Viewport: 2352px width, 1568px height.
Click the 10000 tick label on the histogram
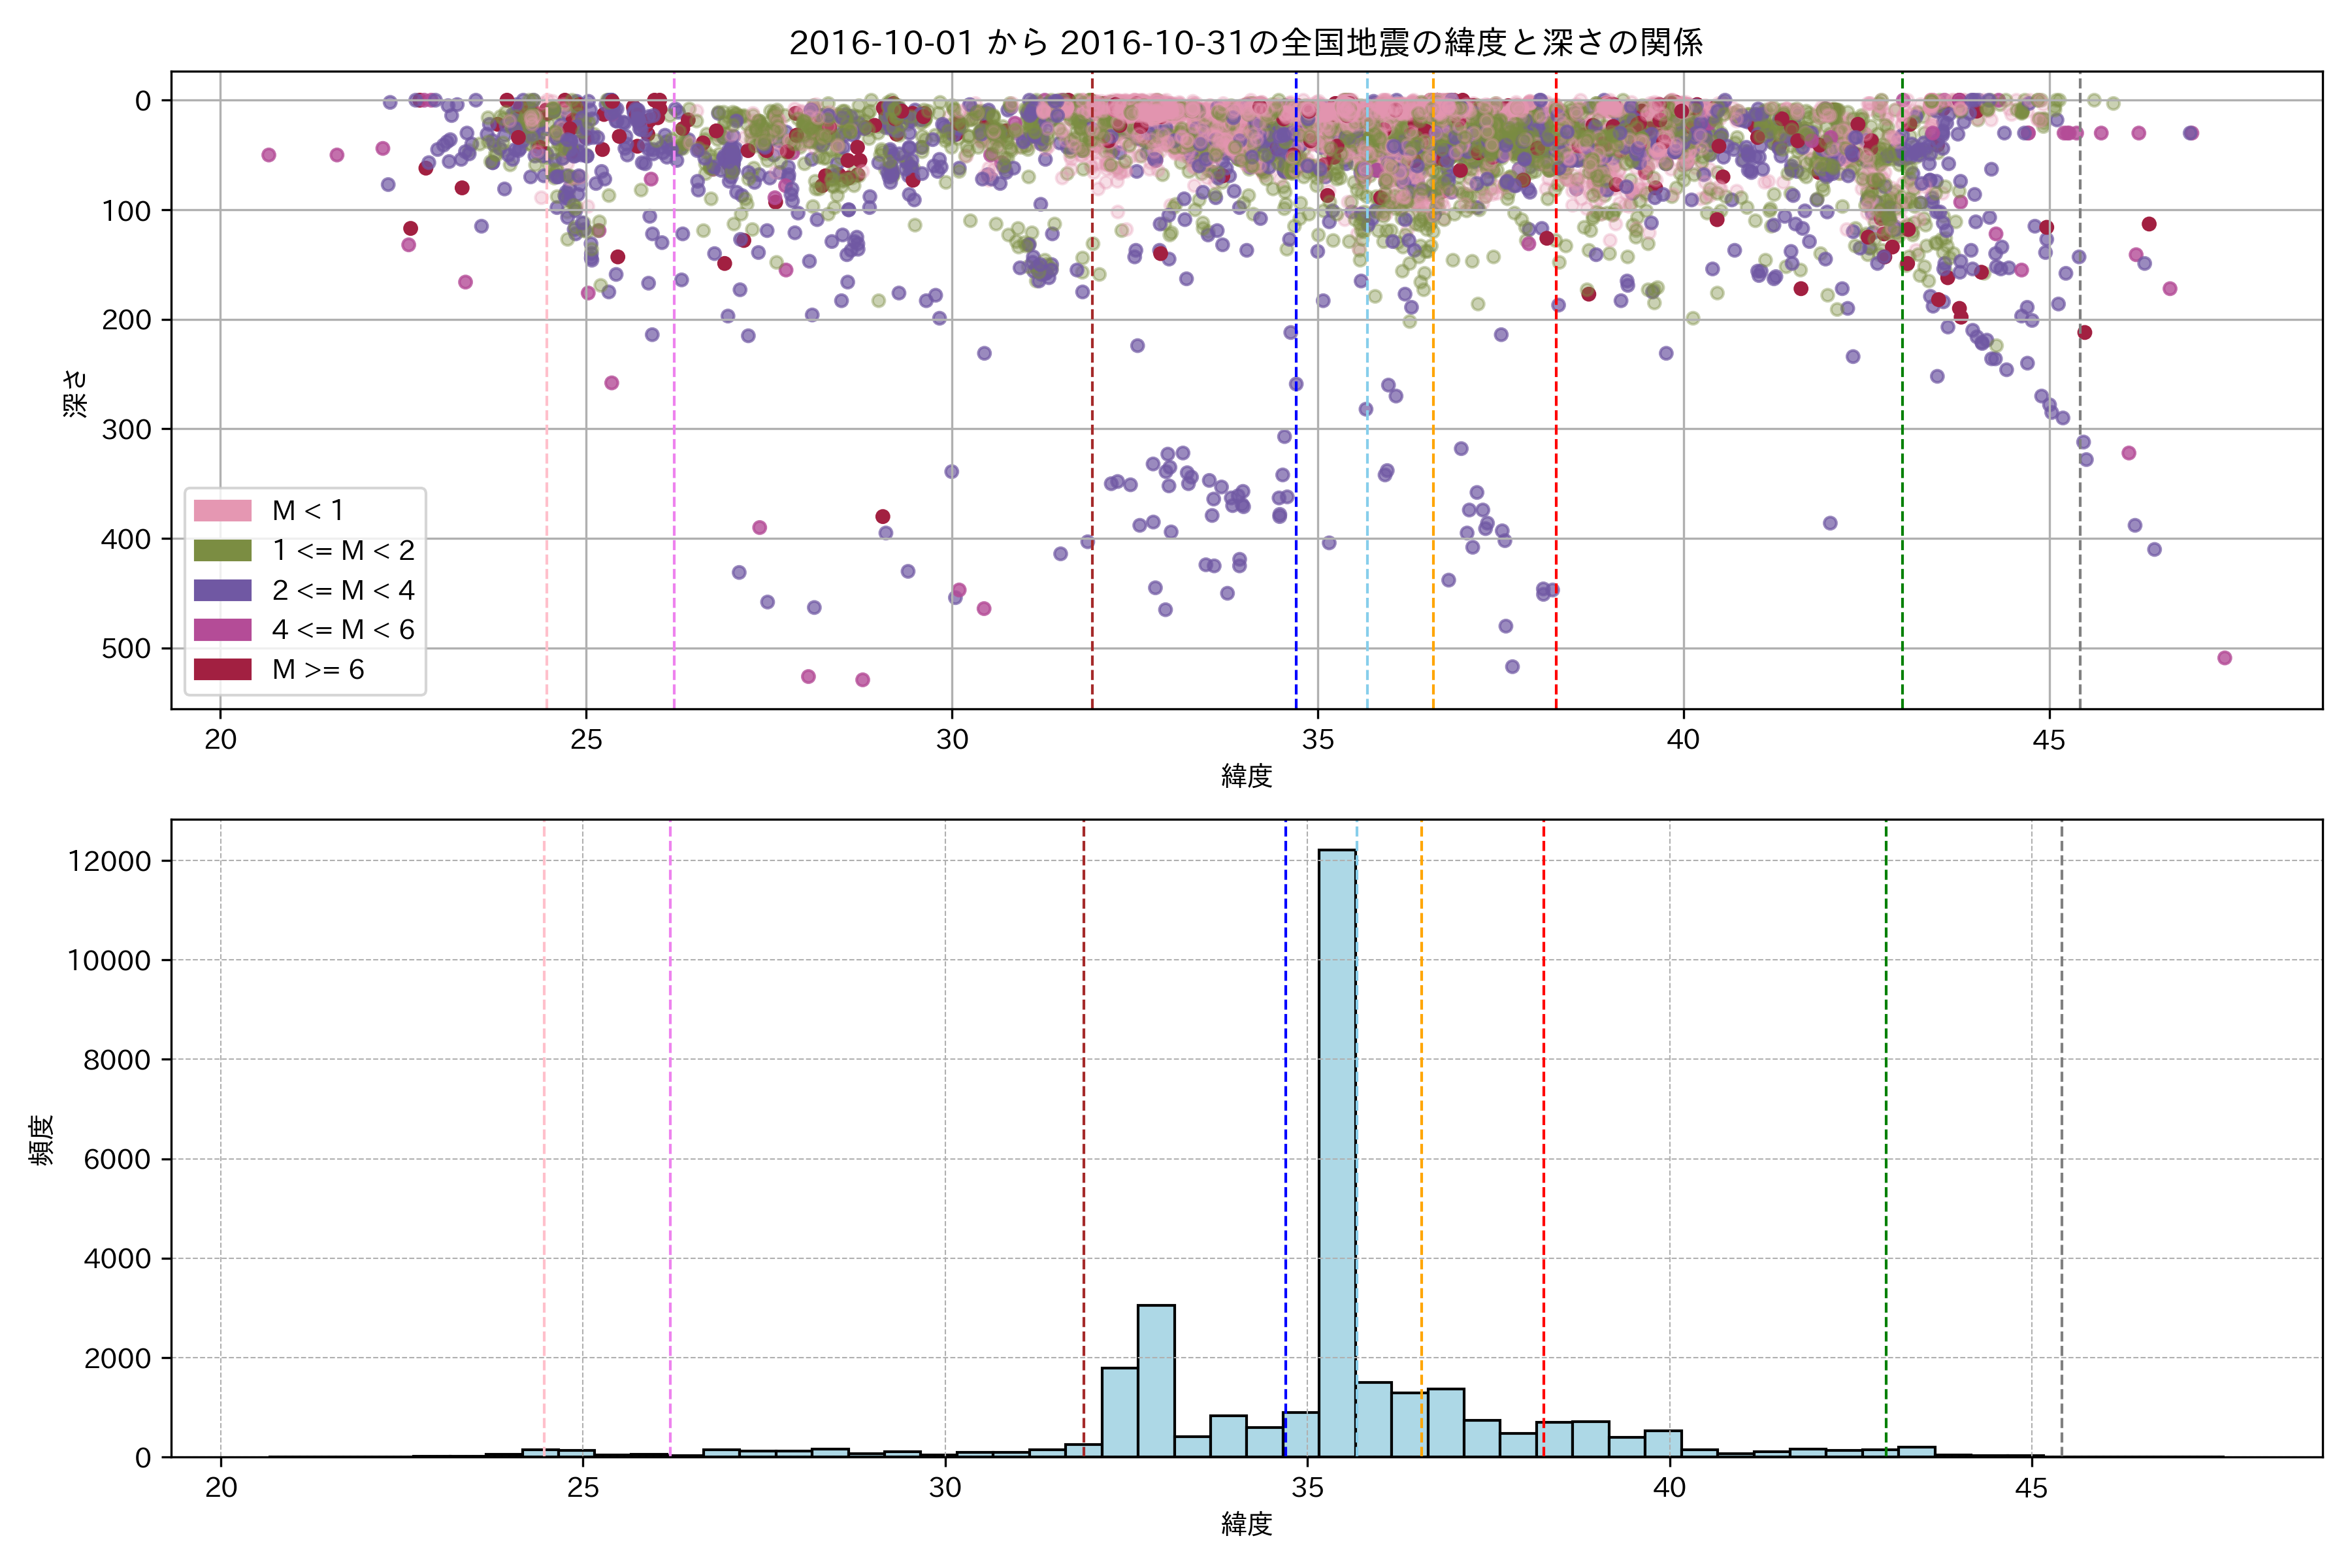pos(109,961)
